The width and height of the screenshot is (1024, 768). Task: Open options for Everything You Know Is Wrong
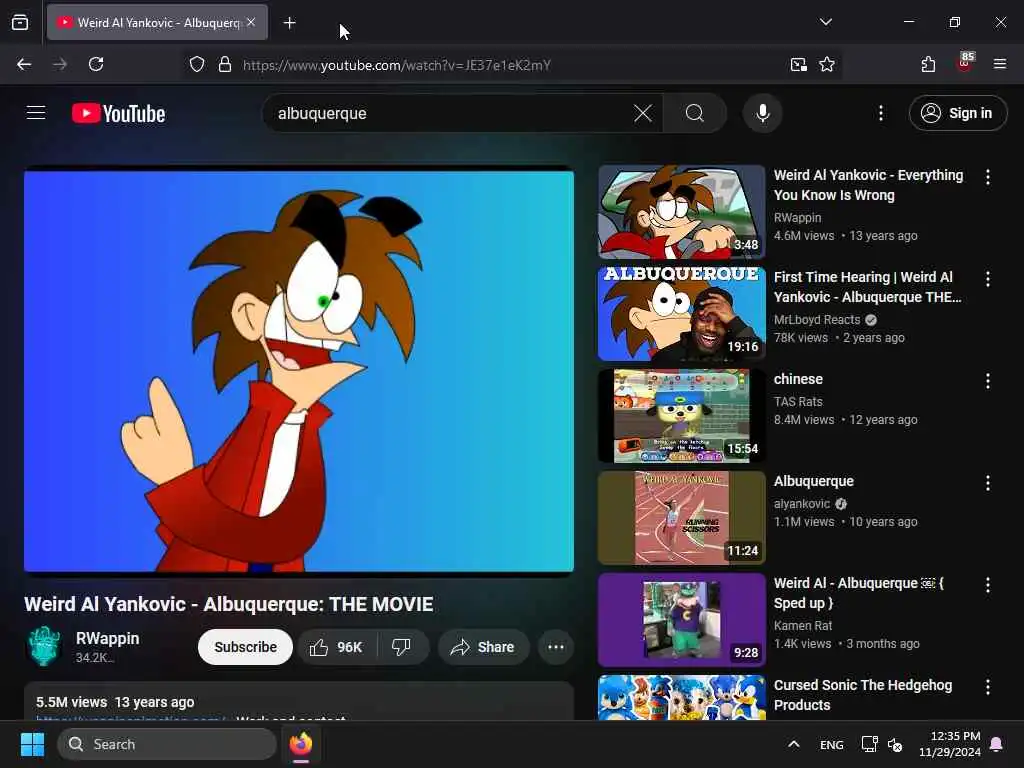pyautogui.click(x=987, y=176)
